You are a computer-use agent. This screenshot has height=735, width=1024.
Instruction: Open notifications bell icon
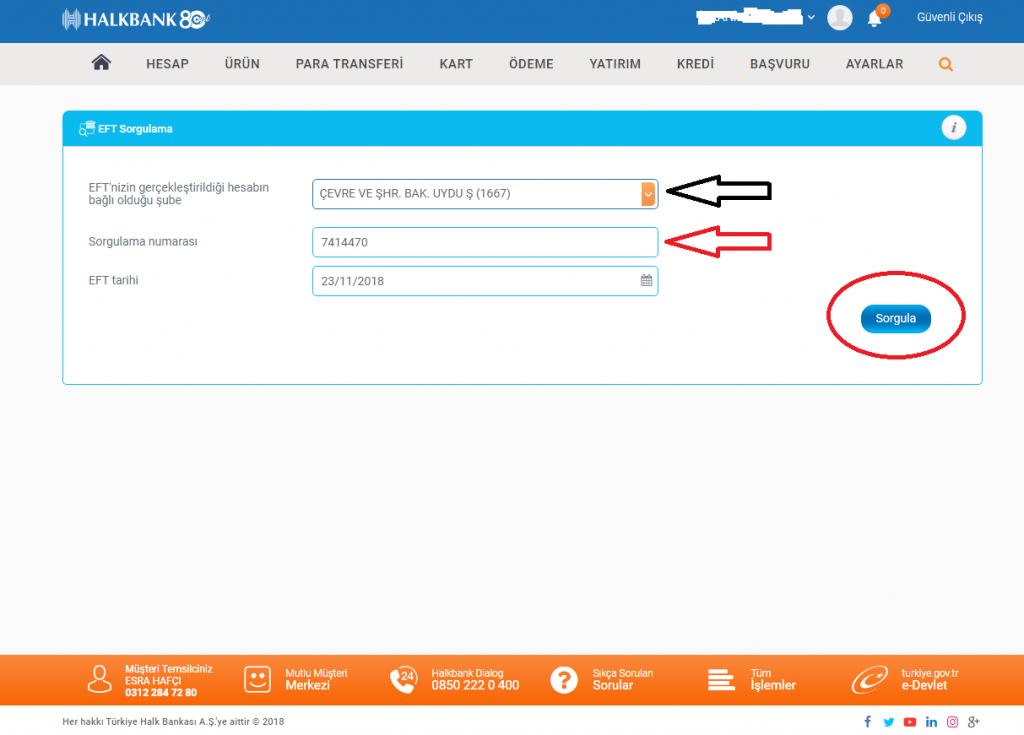pyautogui.click(x=874, y=18)
